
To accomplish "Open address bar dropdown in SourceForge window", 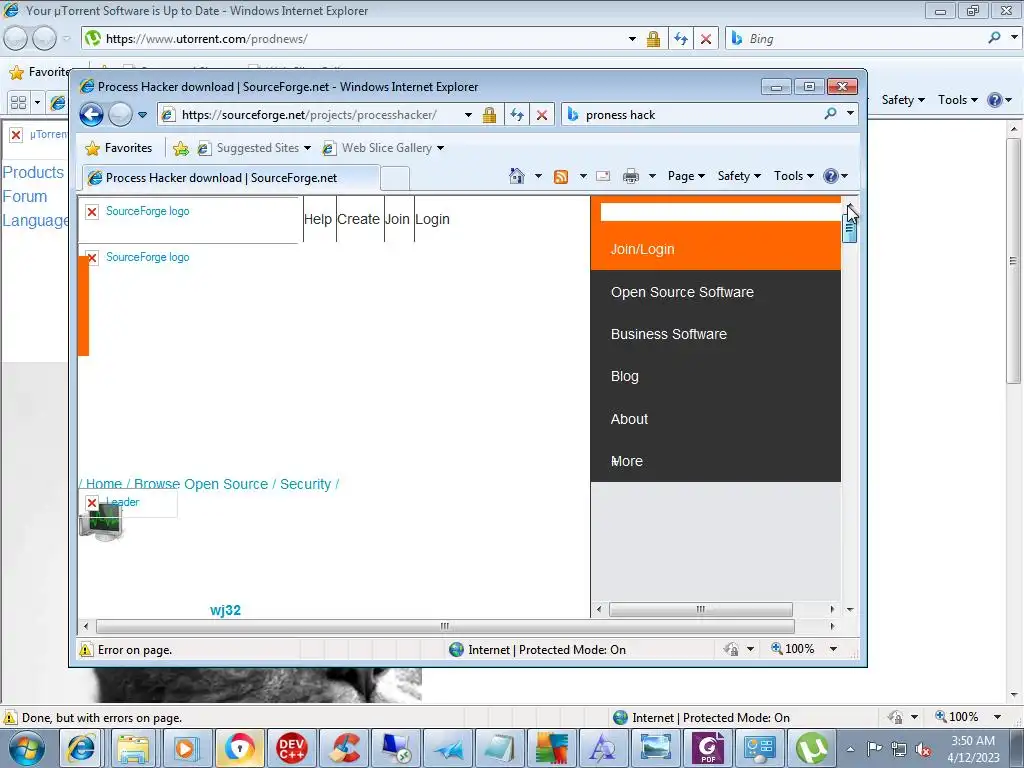I will [x=468, y=115].
